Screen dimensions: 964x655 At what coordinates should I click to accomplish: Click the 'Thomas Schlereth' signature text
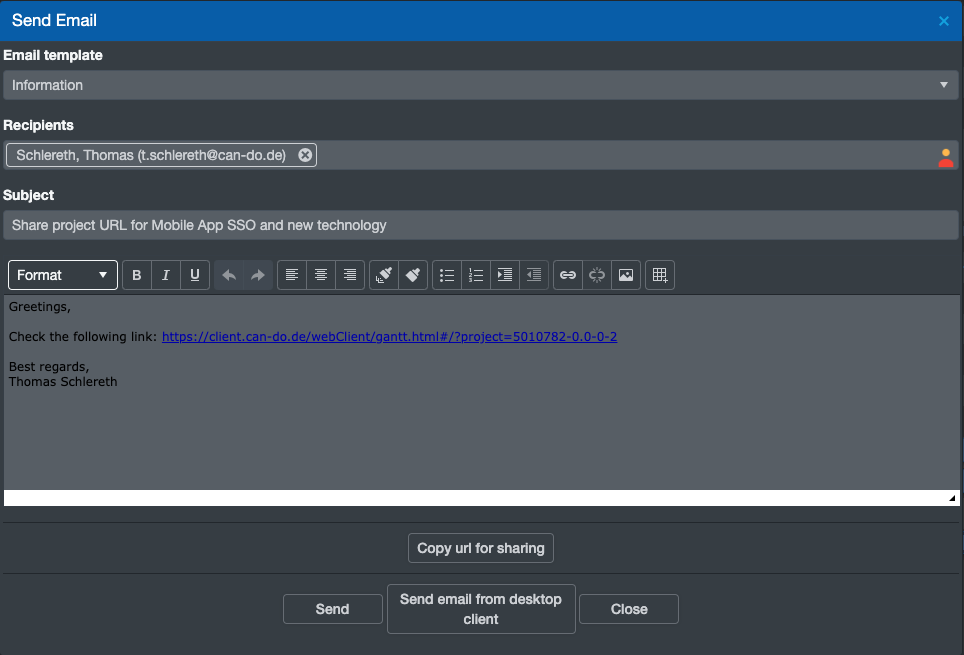coord(63,381)
